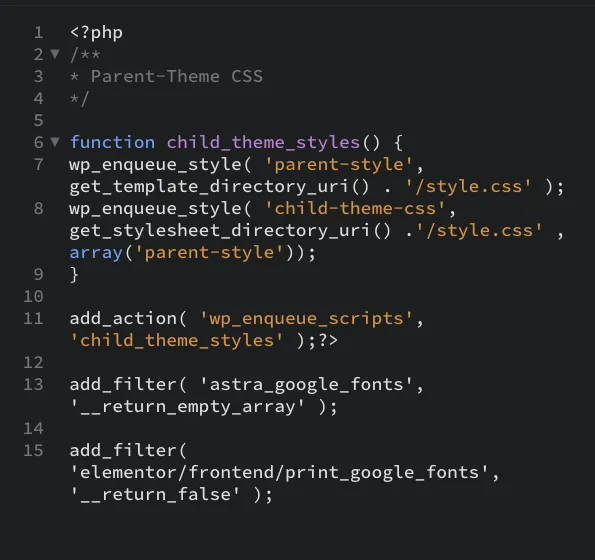Click the 'Parent-Theme CSS' comment text

[176, 77]
